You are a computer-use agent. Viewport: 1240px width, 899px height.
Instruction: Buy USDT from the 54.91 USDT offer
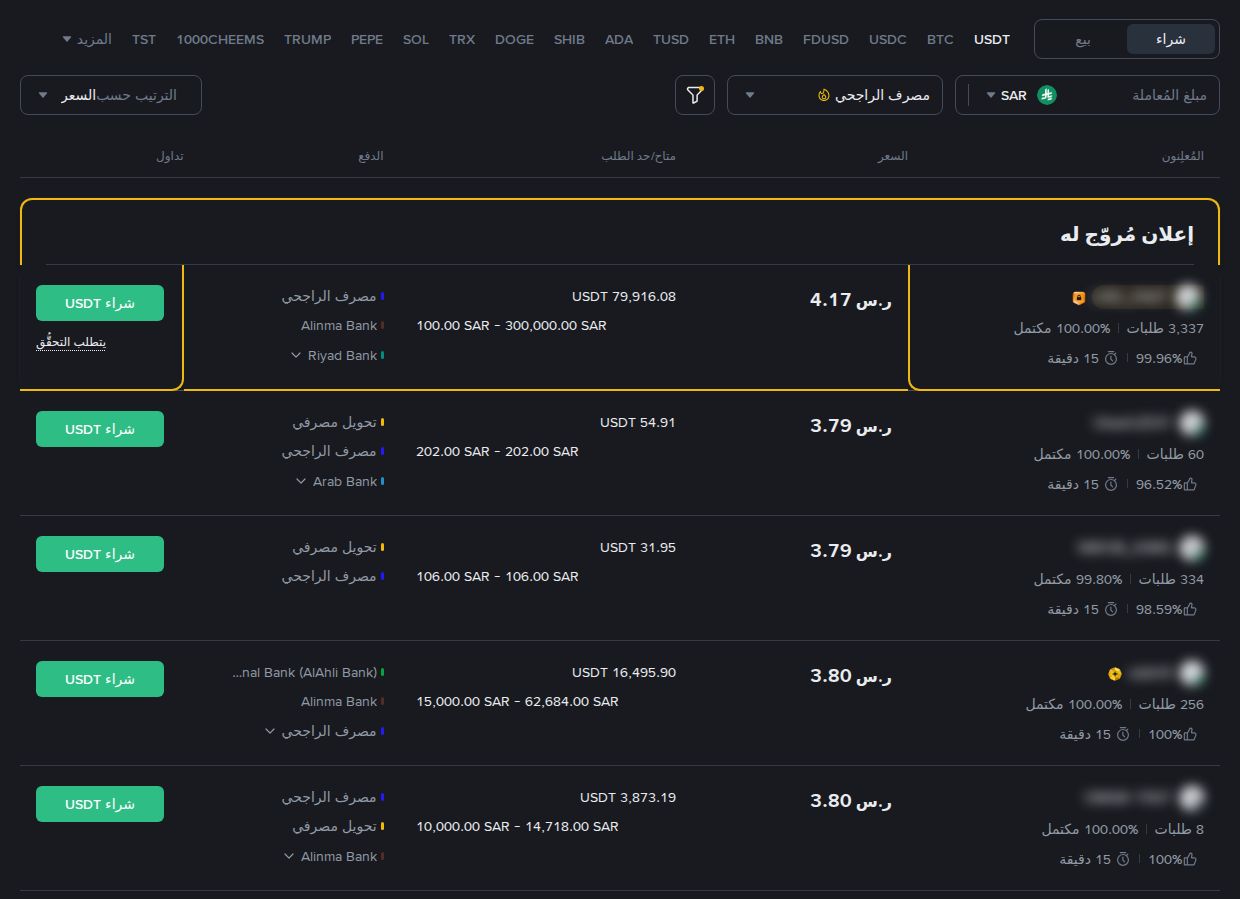click(x=100, y=429)
